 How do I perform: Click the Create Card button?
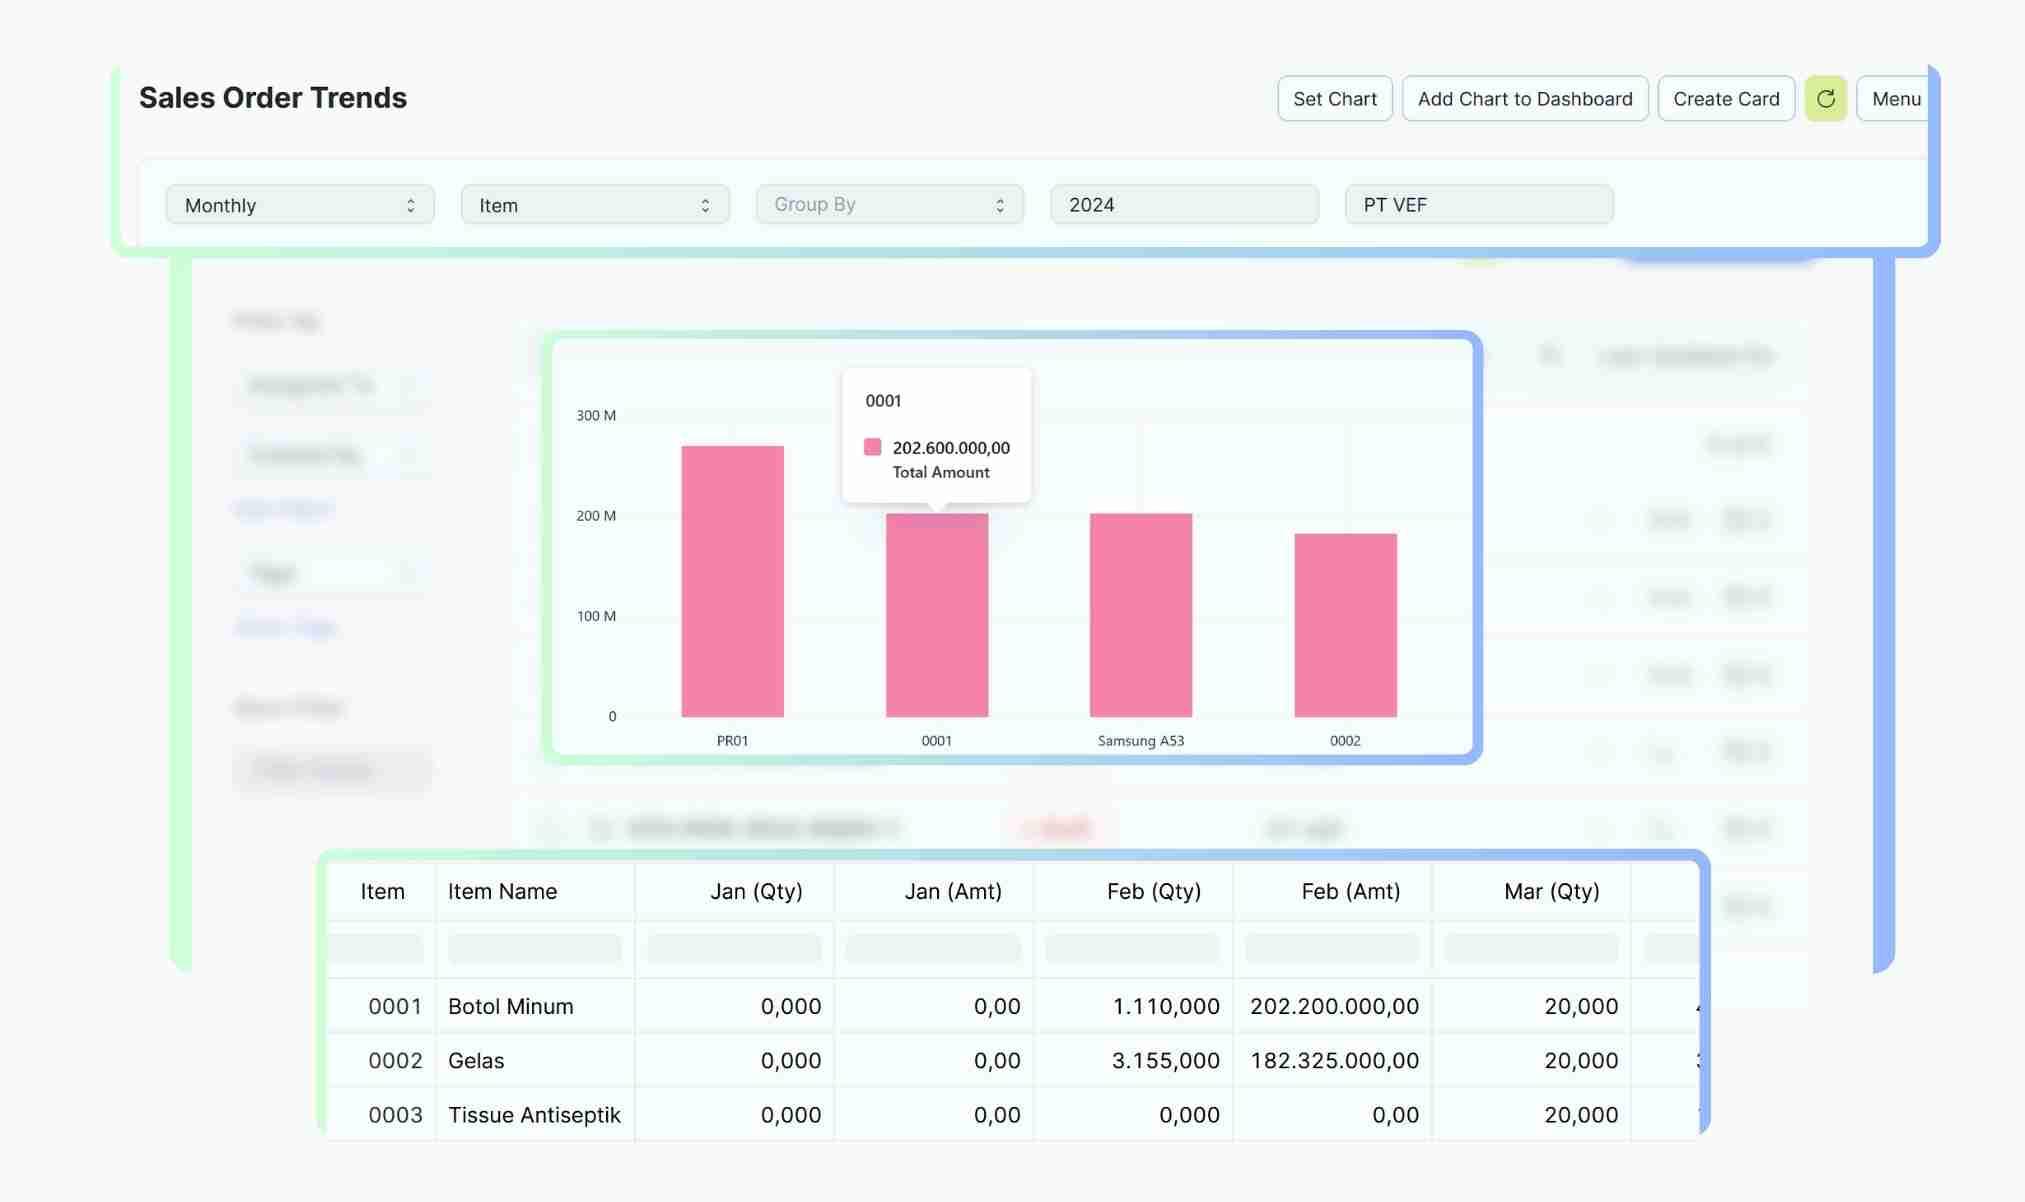pyautogui.click(x=1725, y=99)
